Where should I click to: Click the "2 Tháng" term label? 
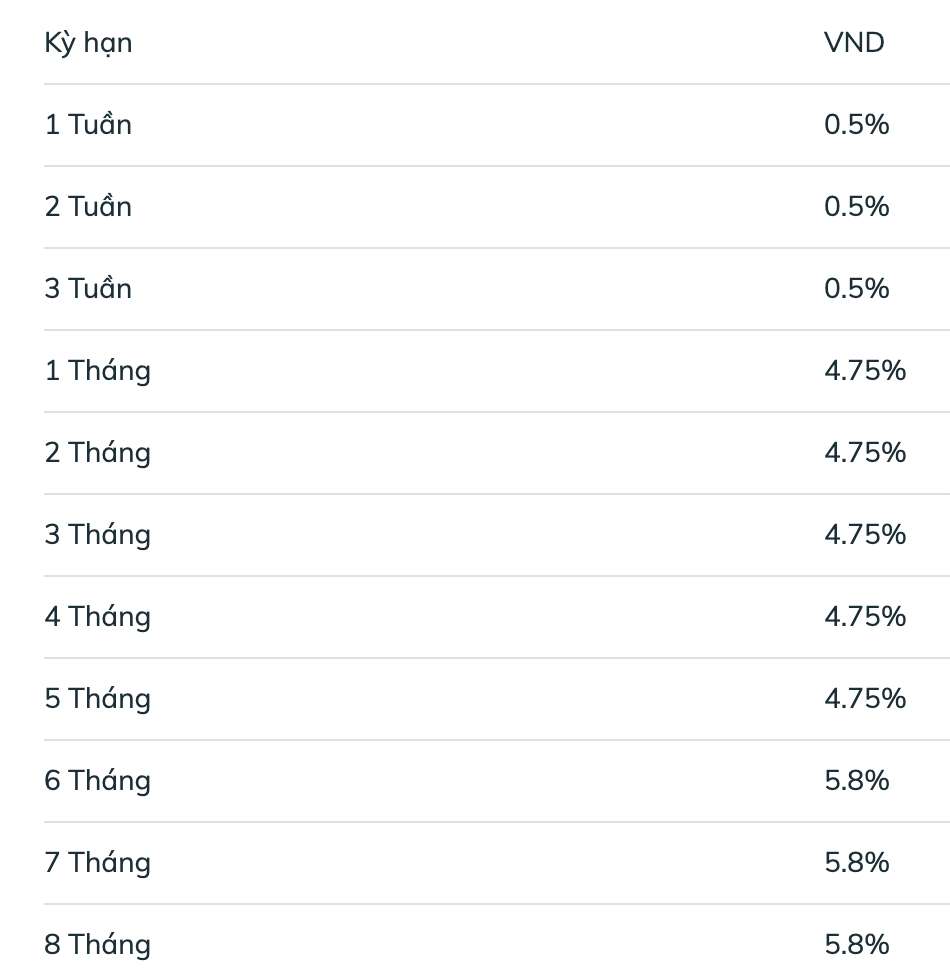pyautogui.click(x=97, y=453)
